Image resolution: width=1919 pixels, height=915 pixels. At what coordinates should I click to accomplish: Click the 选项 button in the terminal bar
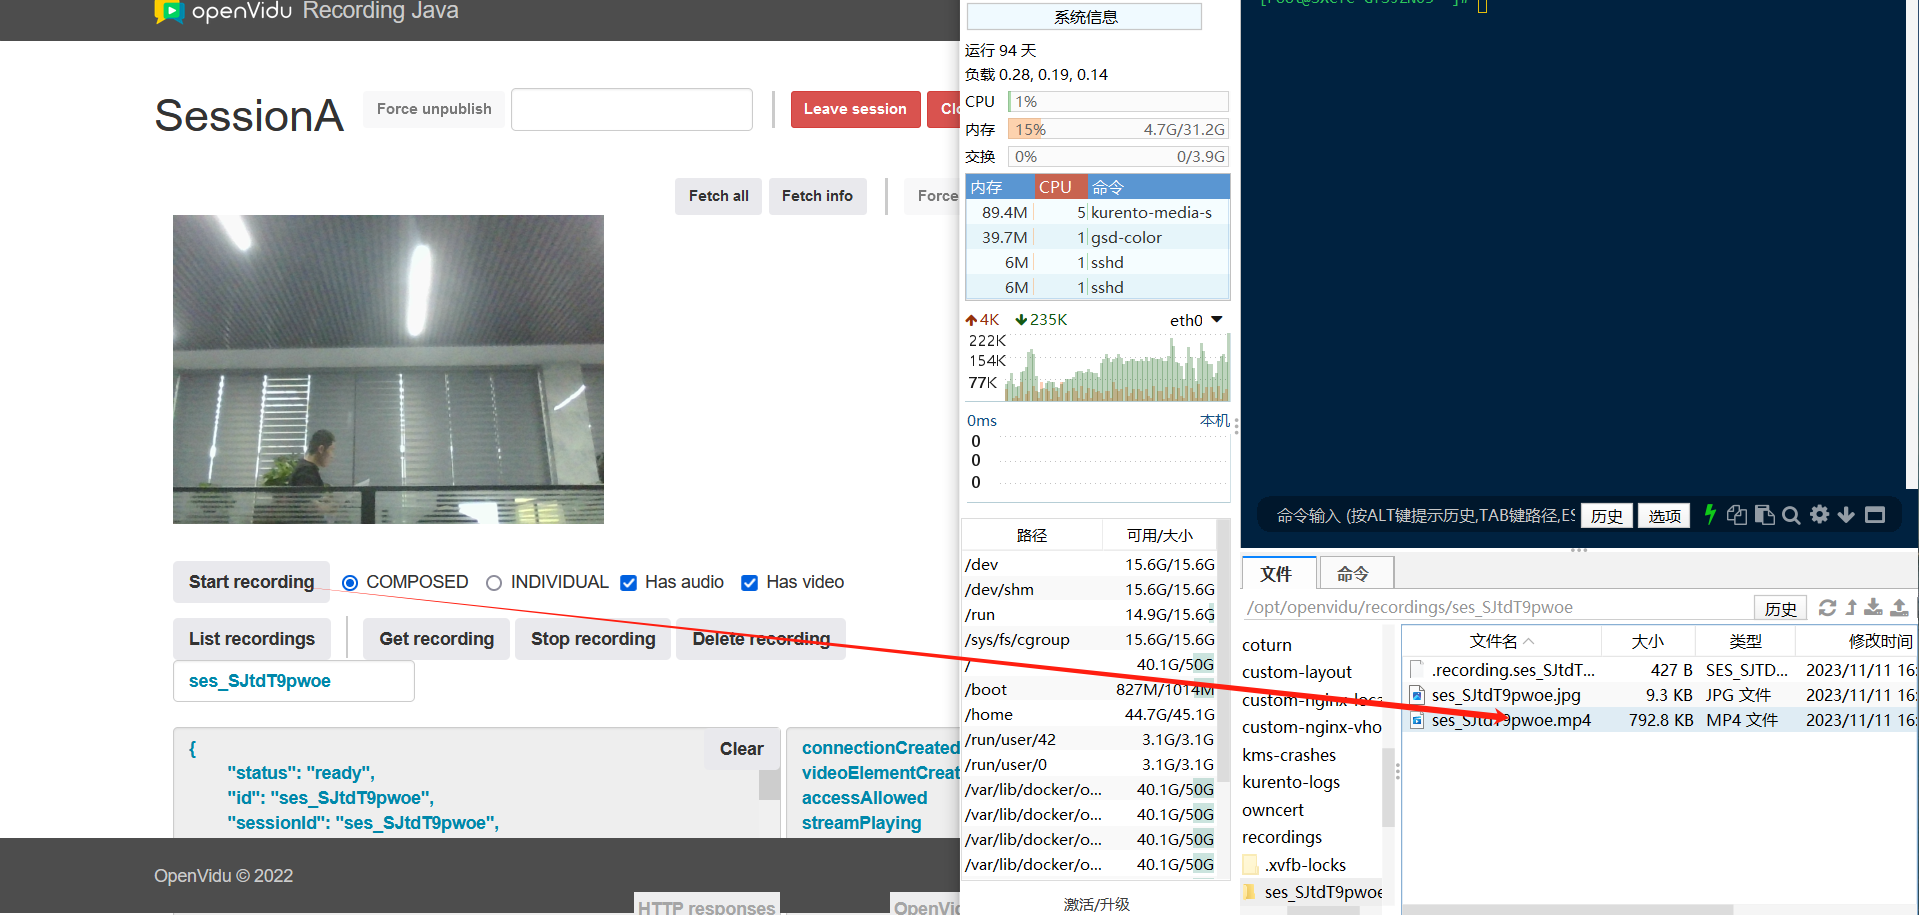coord(1665,516)
